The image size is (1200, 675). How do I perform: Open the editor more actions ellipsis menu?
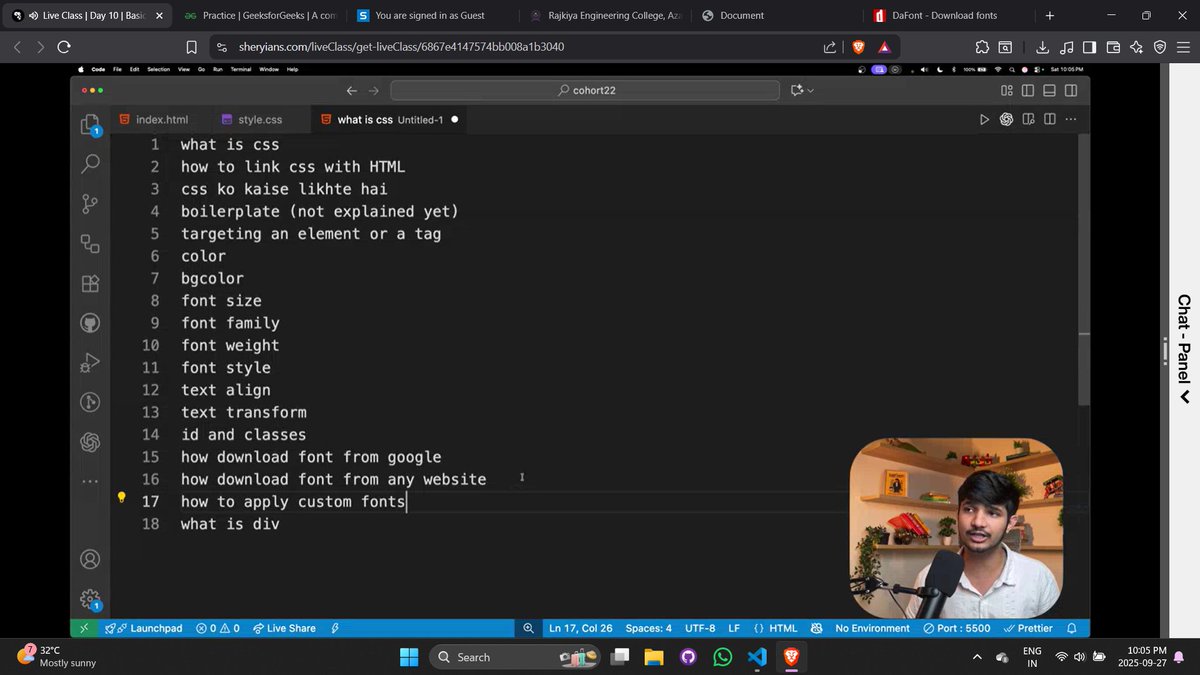(1071, 119)
